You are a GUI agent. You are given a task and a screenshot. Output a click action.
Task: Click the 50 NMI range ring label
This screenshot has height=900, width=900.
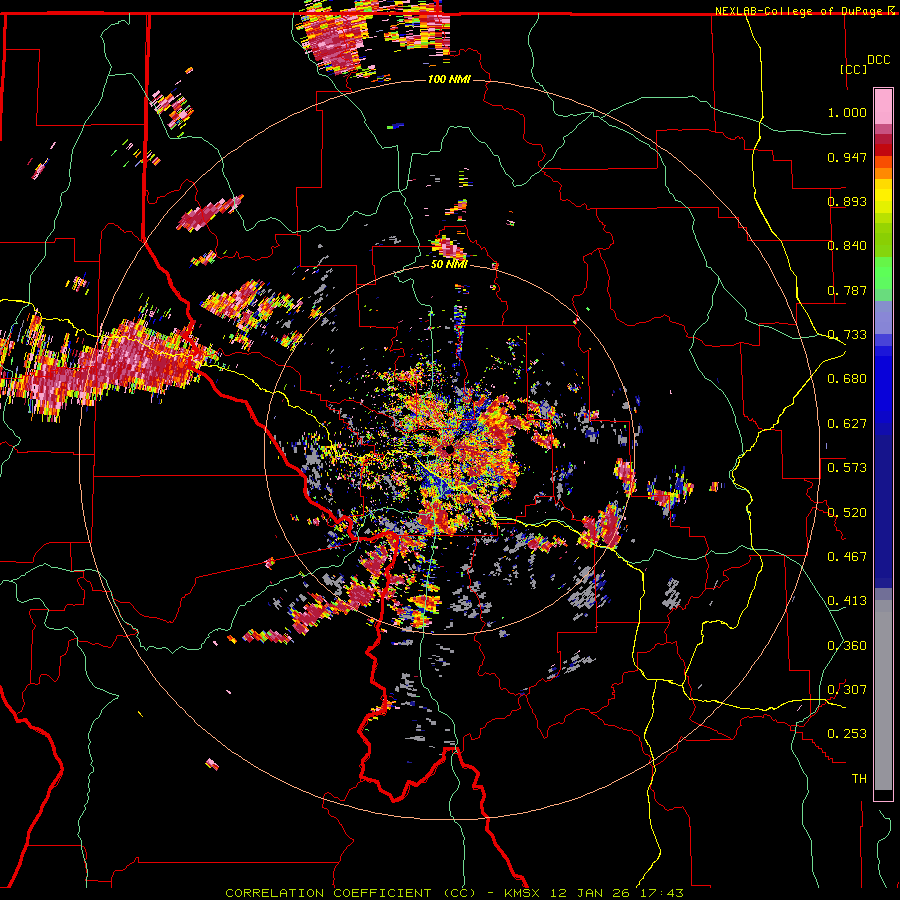click(x=449, y=264)
